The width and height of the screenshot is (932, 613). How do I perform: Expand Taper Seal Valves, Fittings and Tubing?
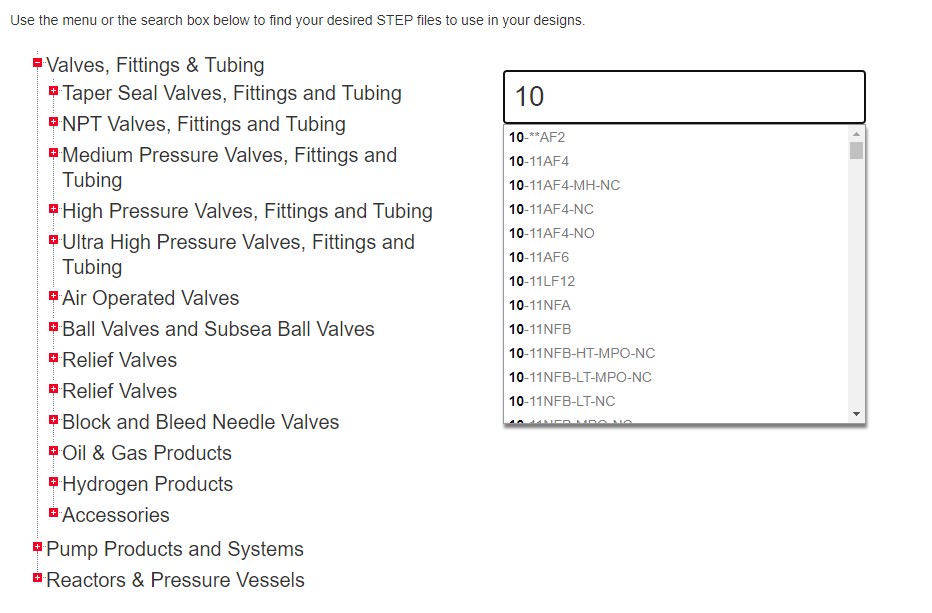click(x=54, y=92)
